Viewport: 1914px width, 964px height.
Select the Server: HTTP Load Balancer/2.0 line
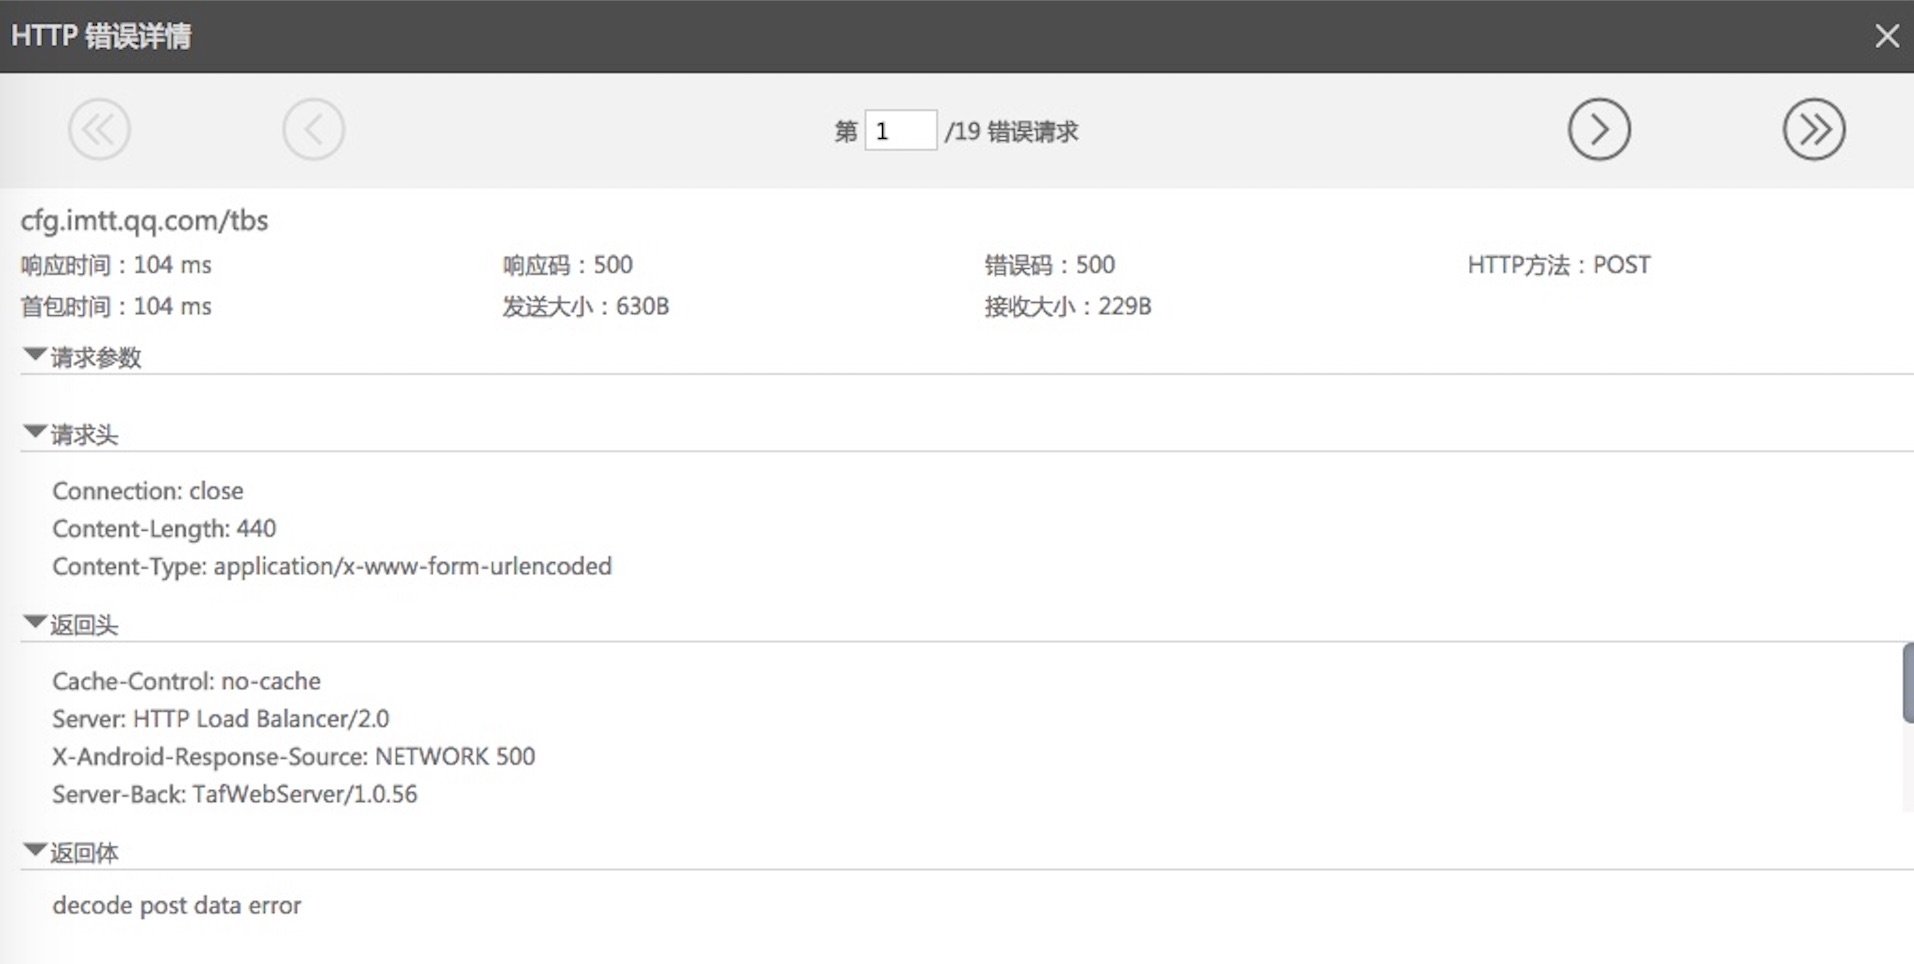point(220,719)
